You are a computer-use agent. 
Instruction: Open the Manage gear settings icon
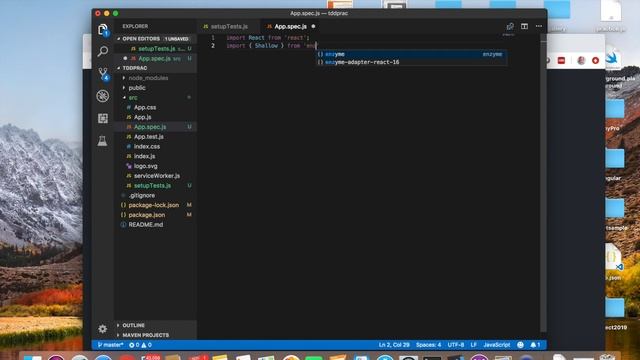click(x=102, y=329)
